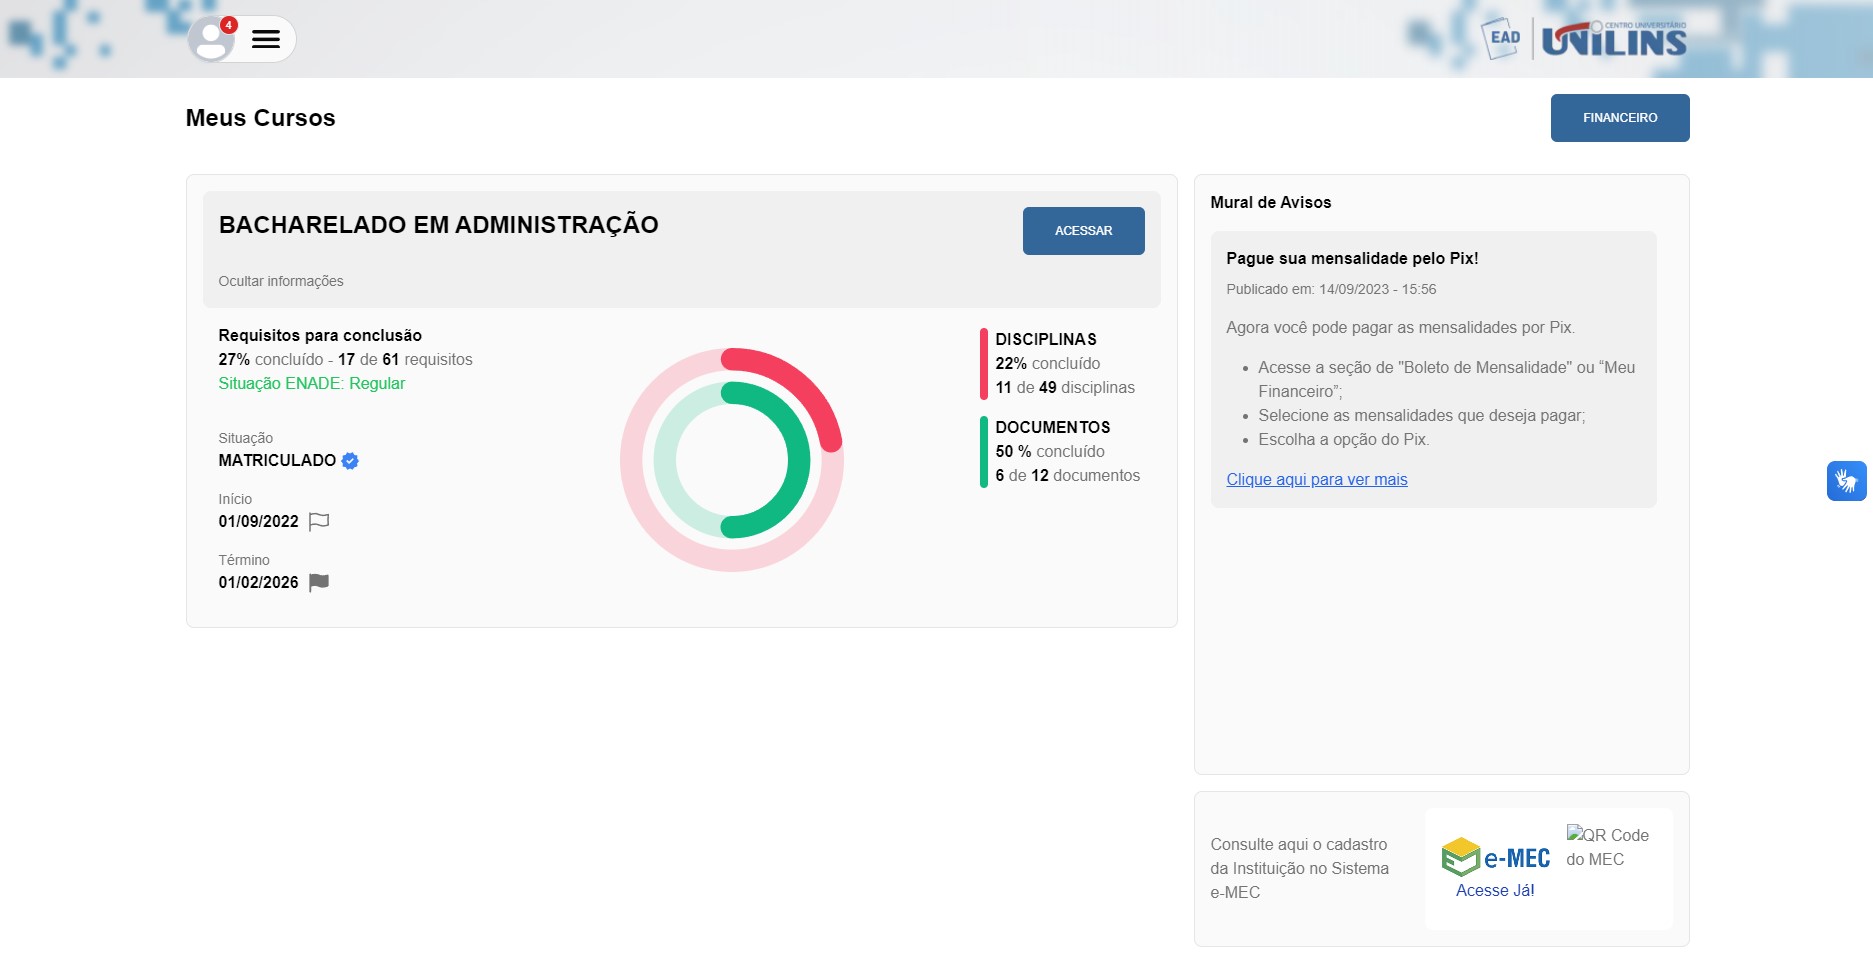This screenshot has width=1873, height=962.
Task: Click the Acesse Já! link under e-MEC
Action: (1495, 890)
